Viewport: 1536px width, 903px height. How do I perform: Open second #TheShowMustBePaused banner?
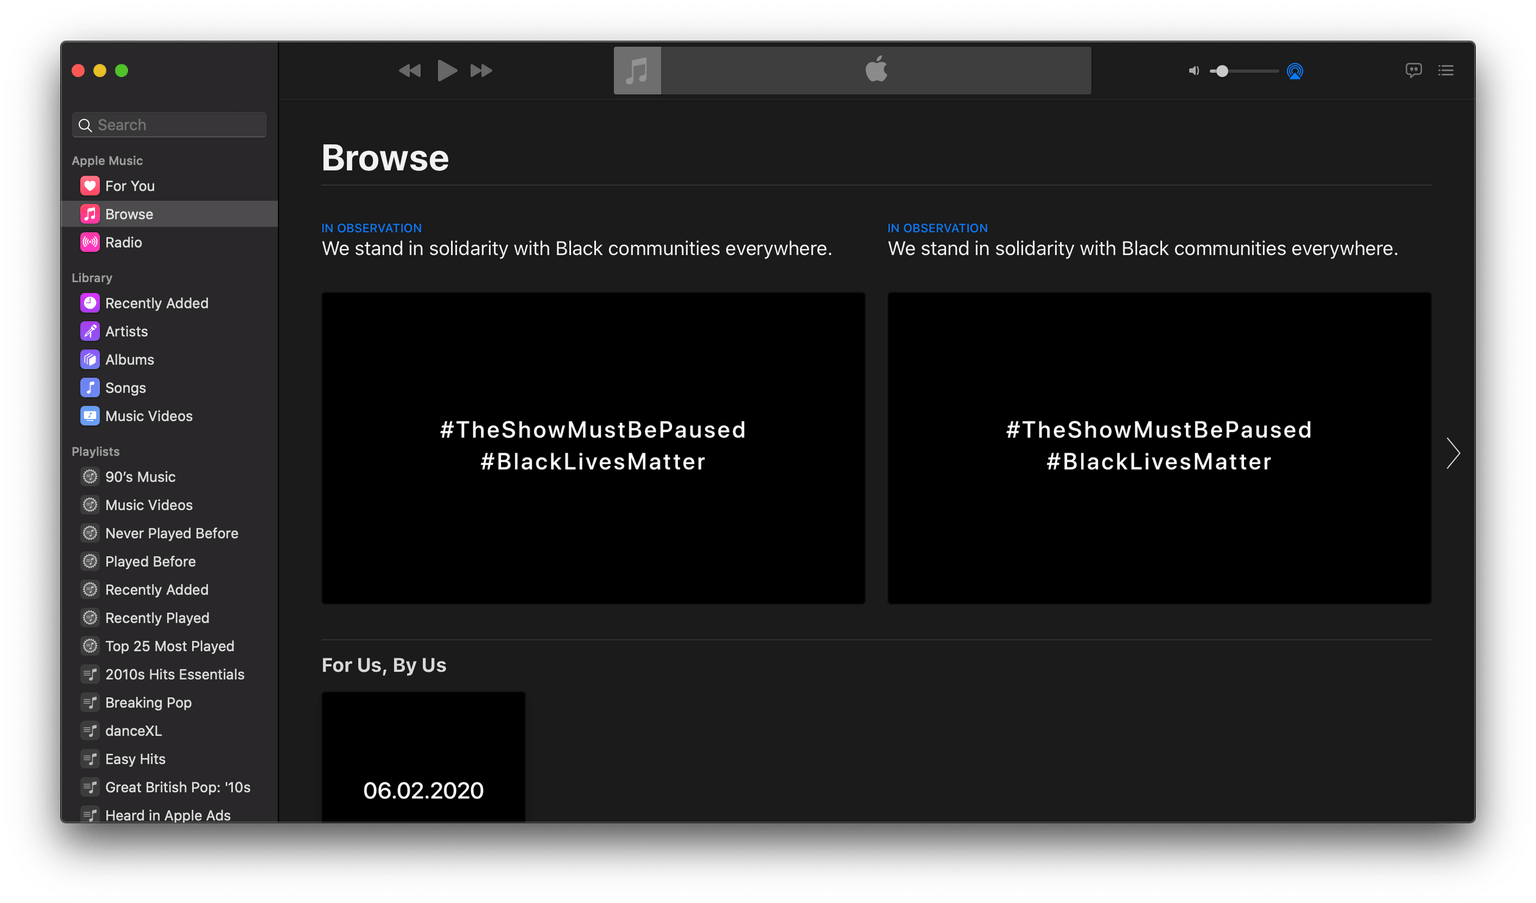click(1159, 448)
